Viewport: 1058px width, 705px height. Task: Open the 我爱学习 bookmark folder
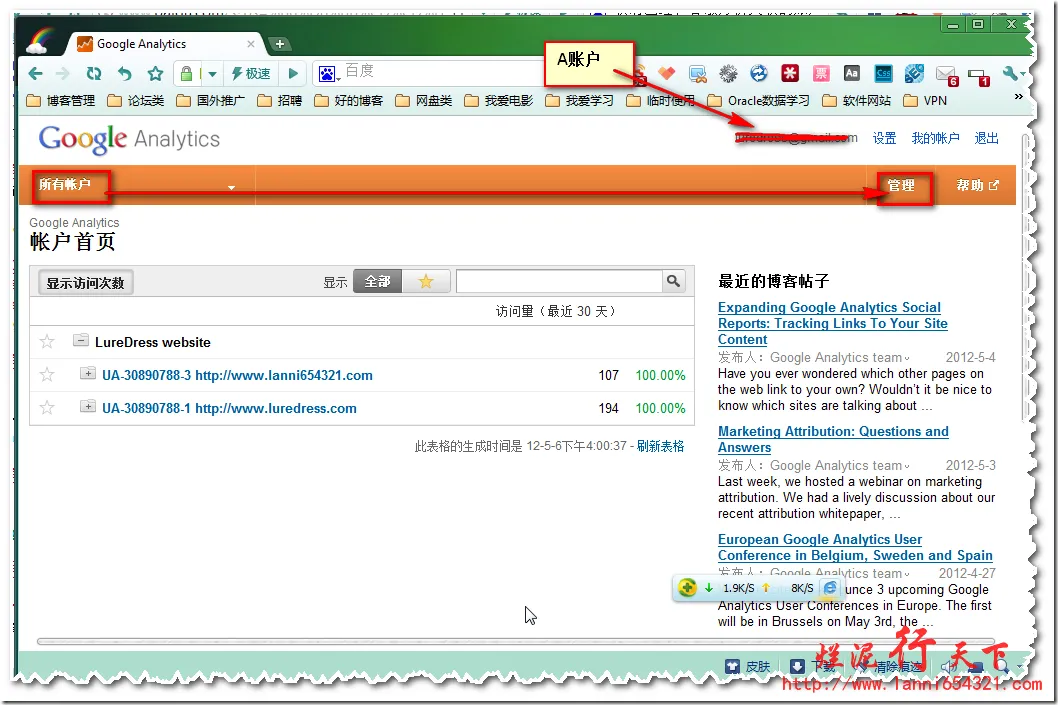point(579,101)
